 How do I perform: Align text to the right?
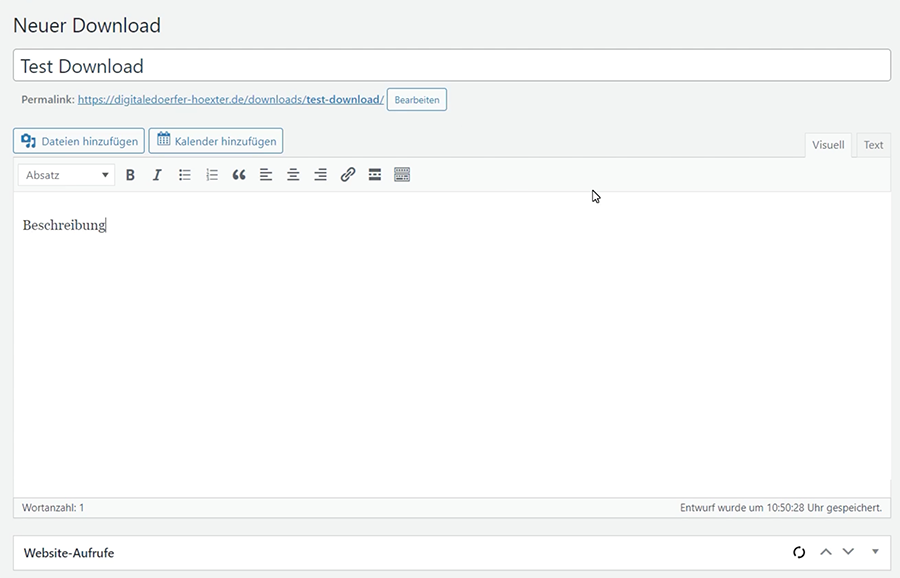point(320,175)
